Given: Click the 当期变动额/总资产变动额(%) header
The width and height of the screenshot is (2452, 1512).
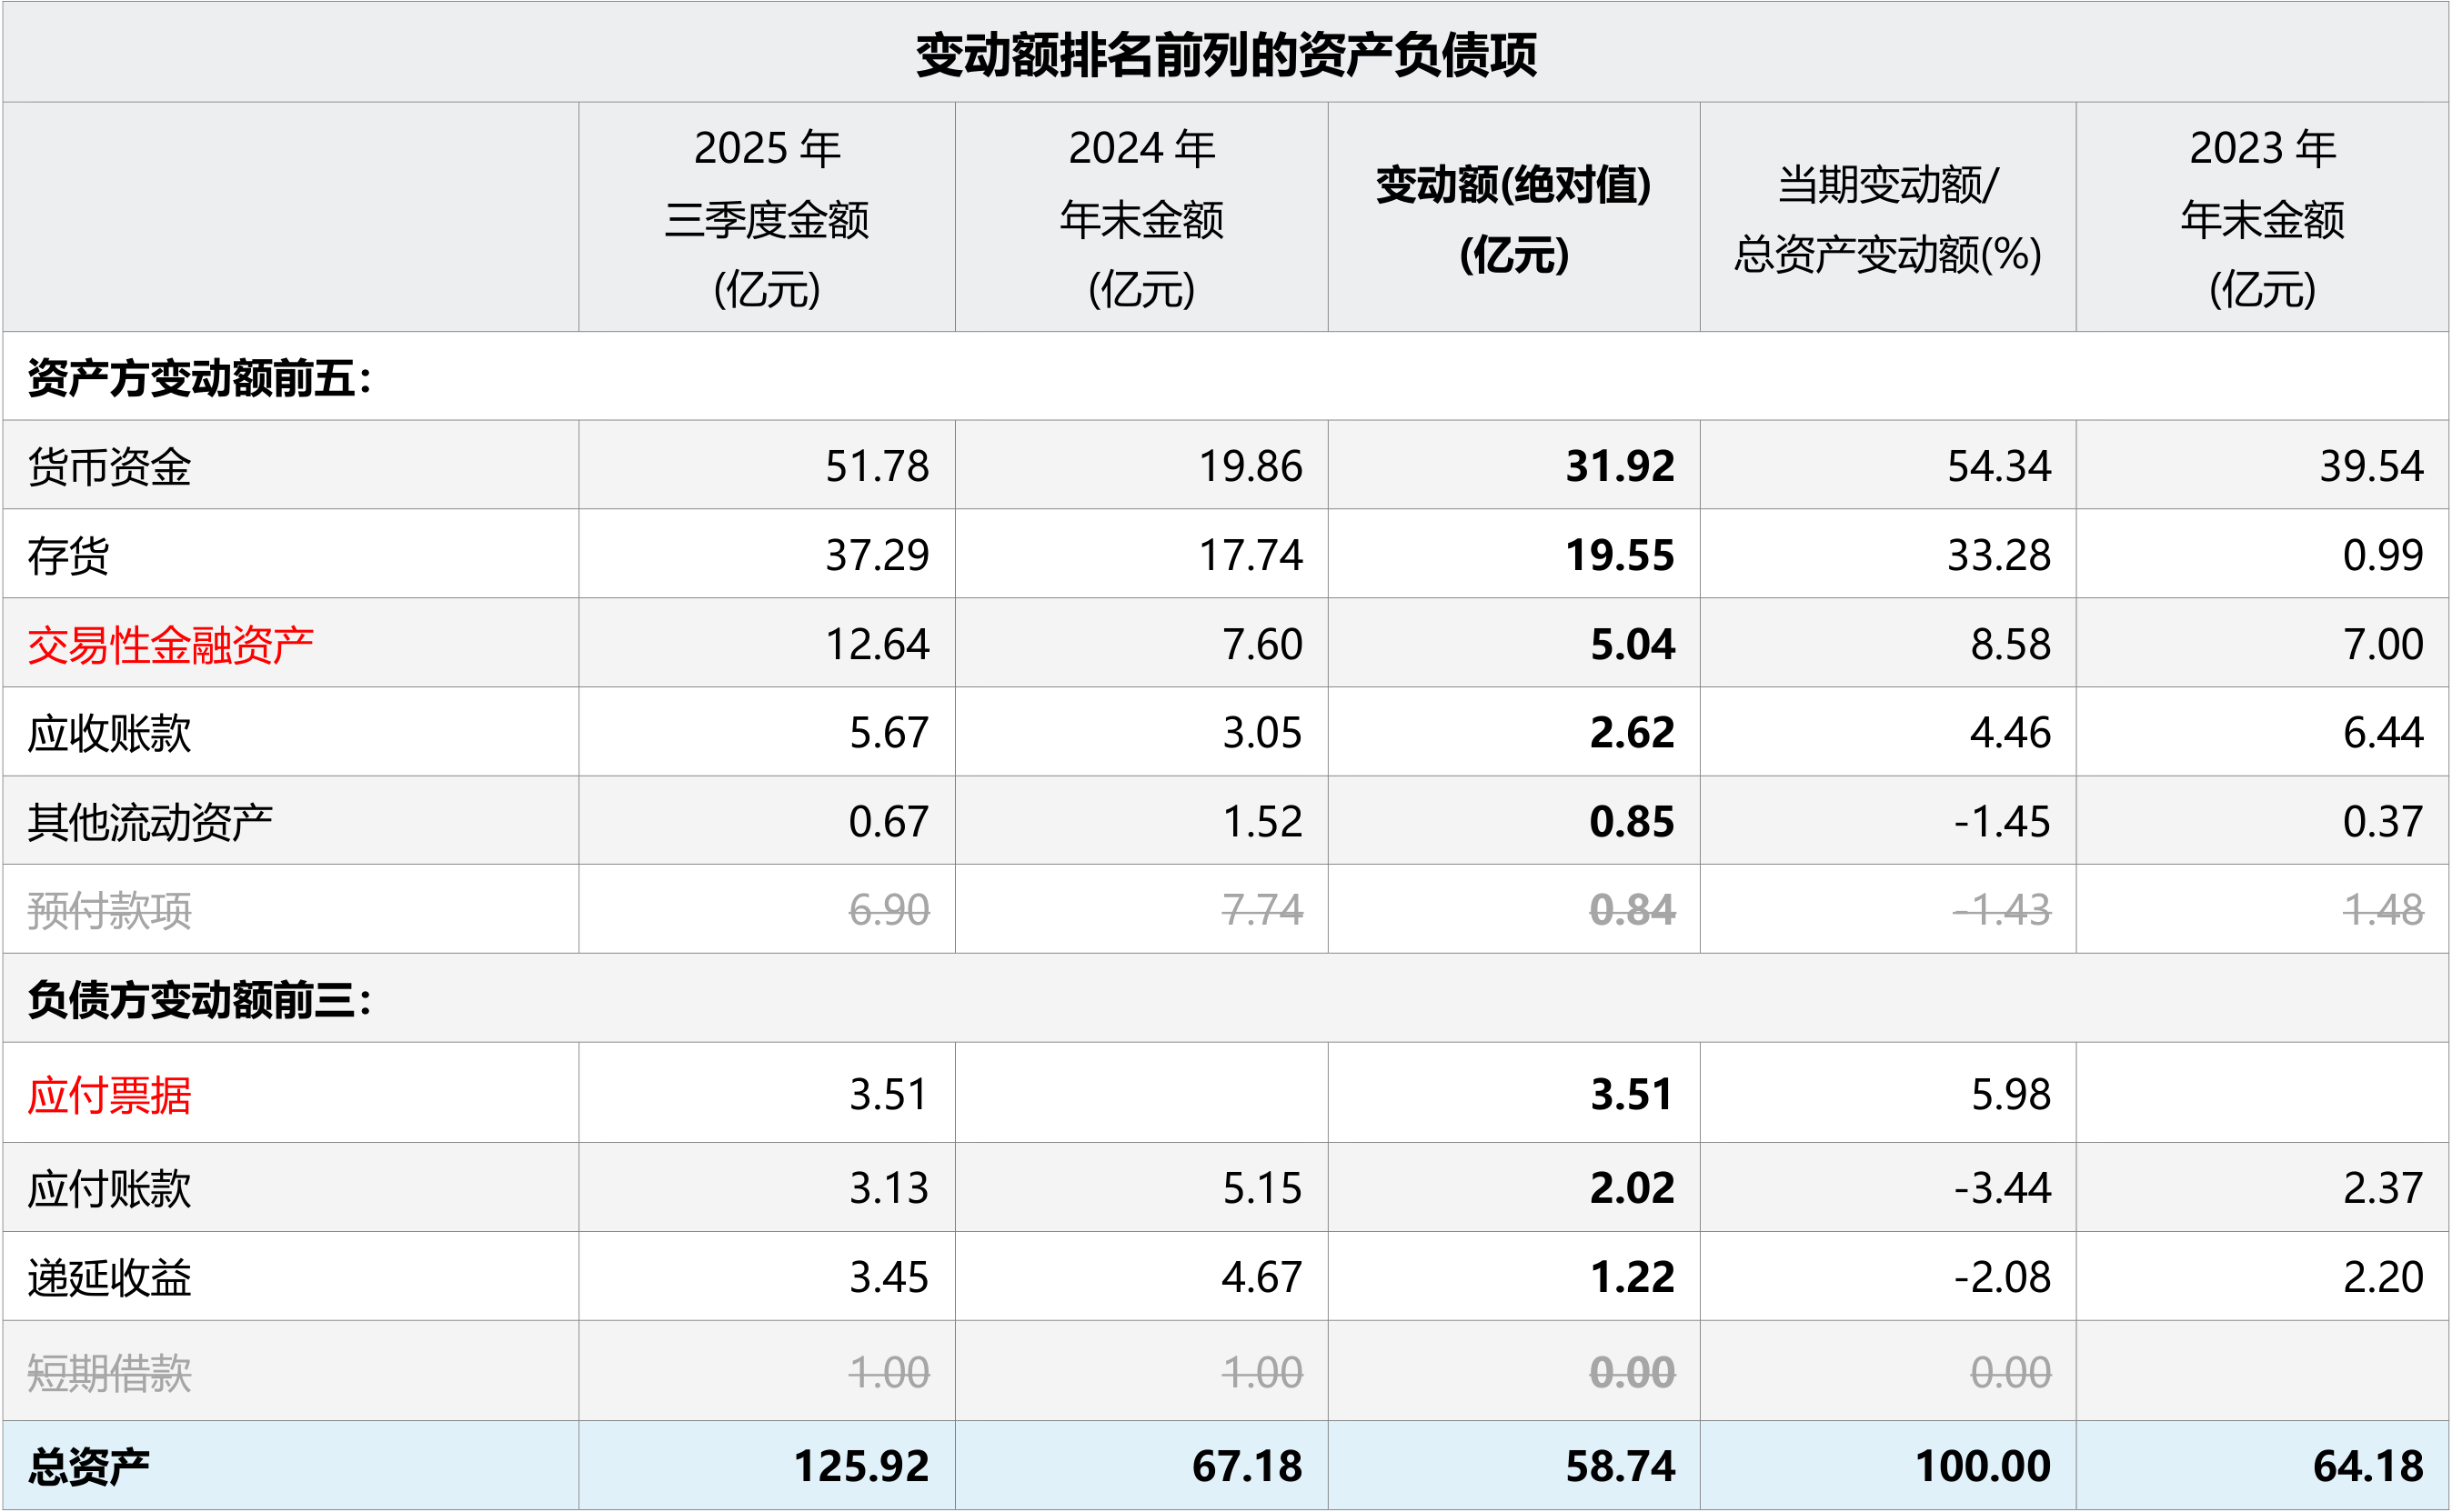Looking at the screenshot, I should (1887, 218).
